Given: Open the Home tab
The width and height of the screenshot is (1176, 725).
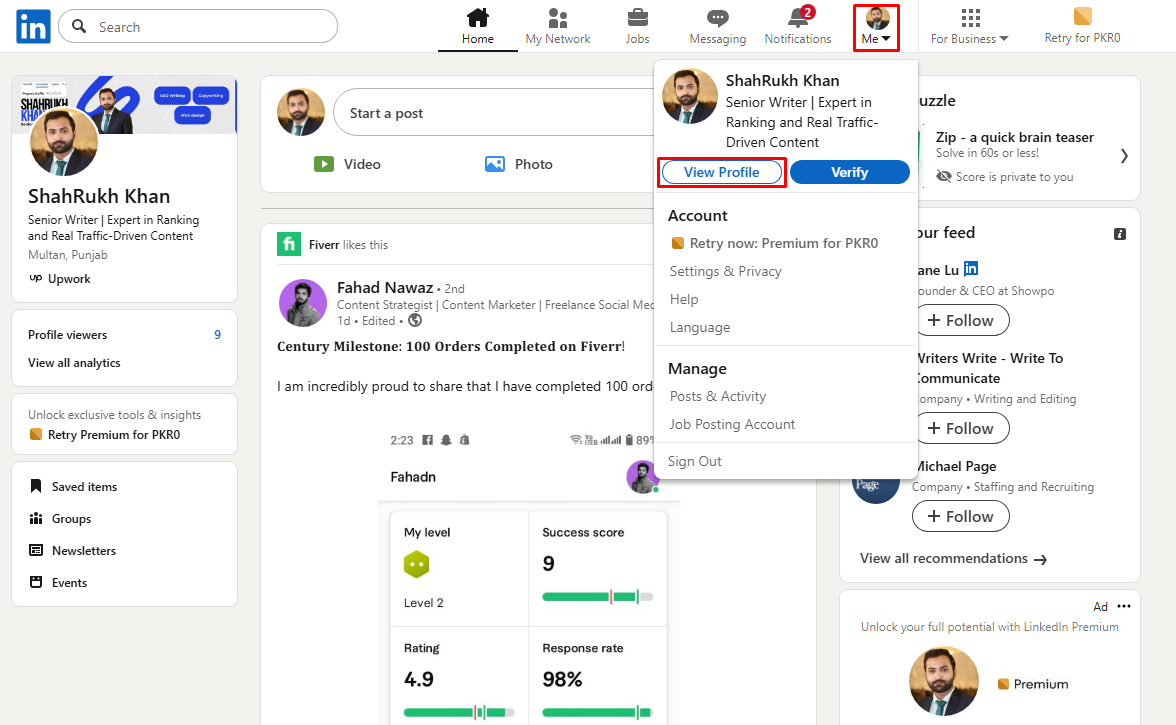Looking at the screenshot, I should [x=478, y=27].
